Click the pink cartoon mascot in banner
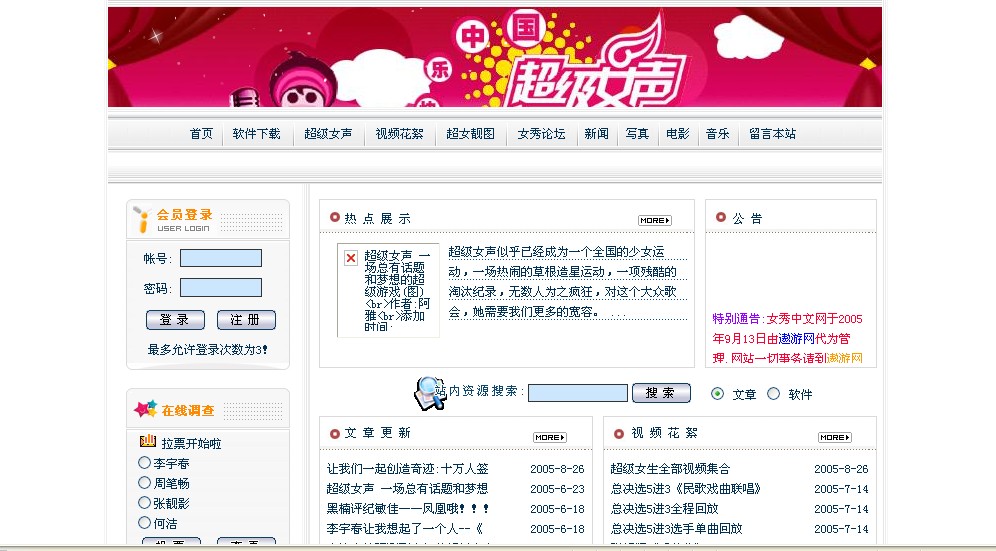The image size is (996, 551). pyautogui.click(x=303, y=81)
